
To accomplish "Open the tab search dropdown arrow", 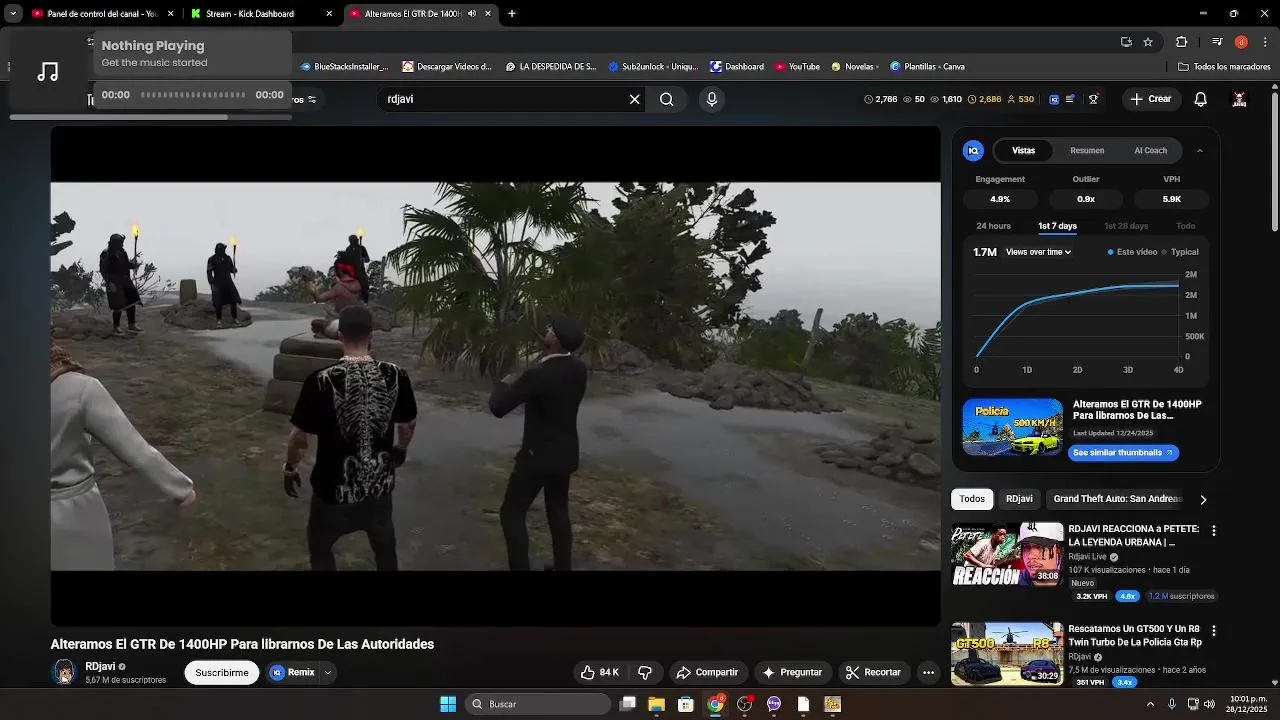I will 13,13.
